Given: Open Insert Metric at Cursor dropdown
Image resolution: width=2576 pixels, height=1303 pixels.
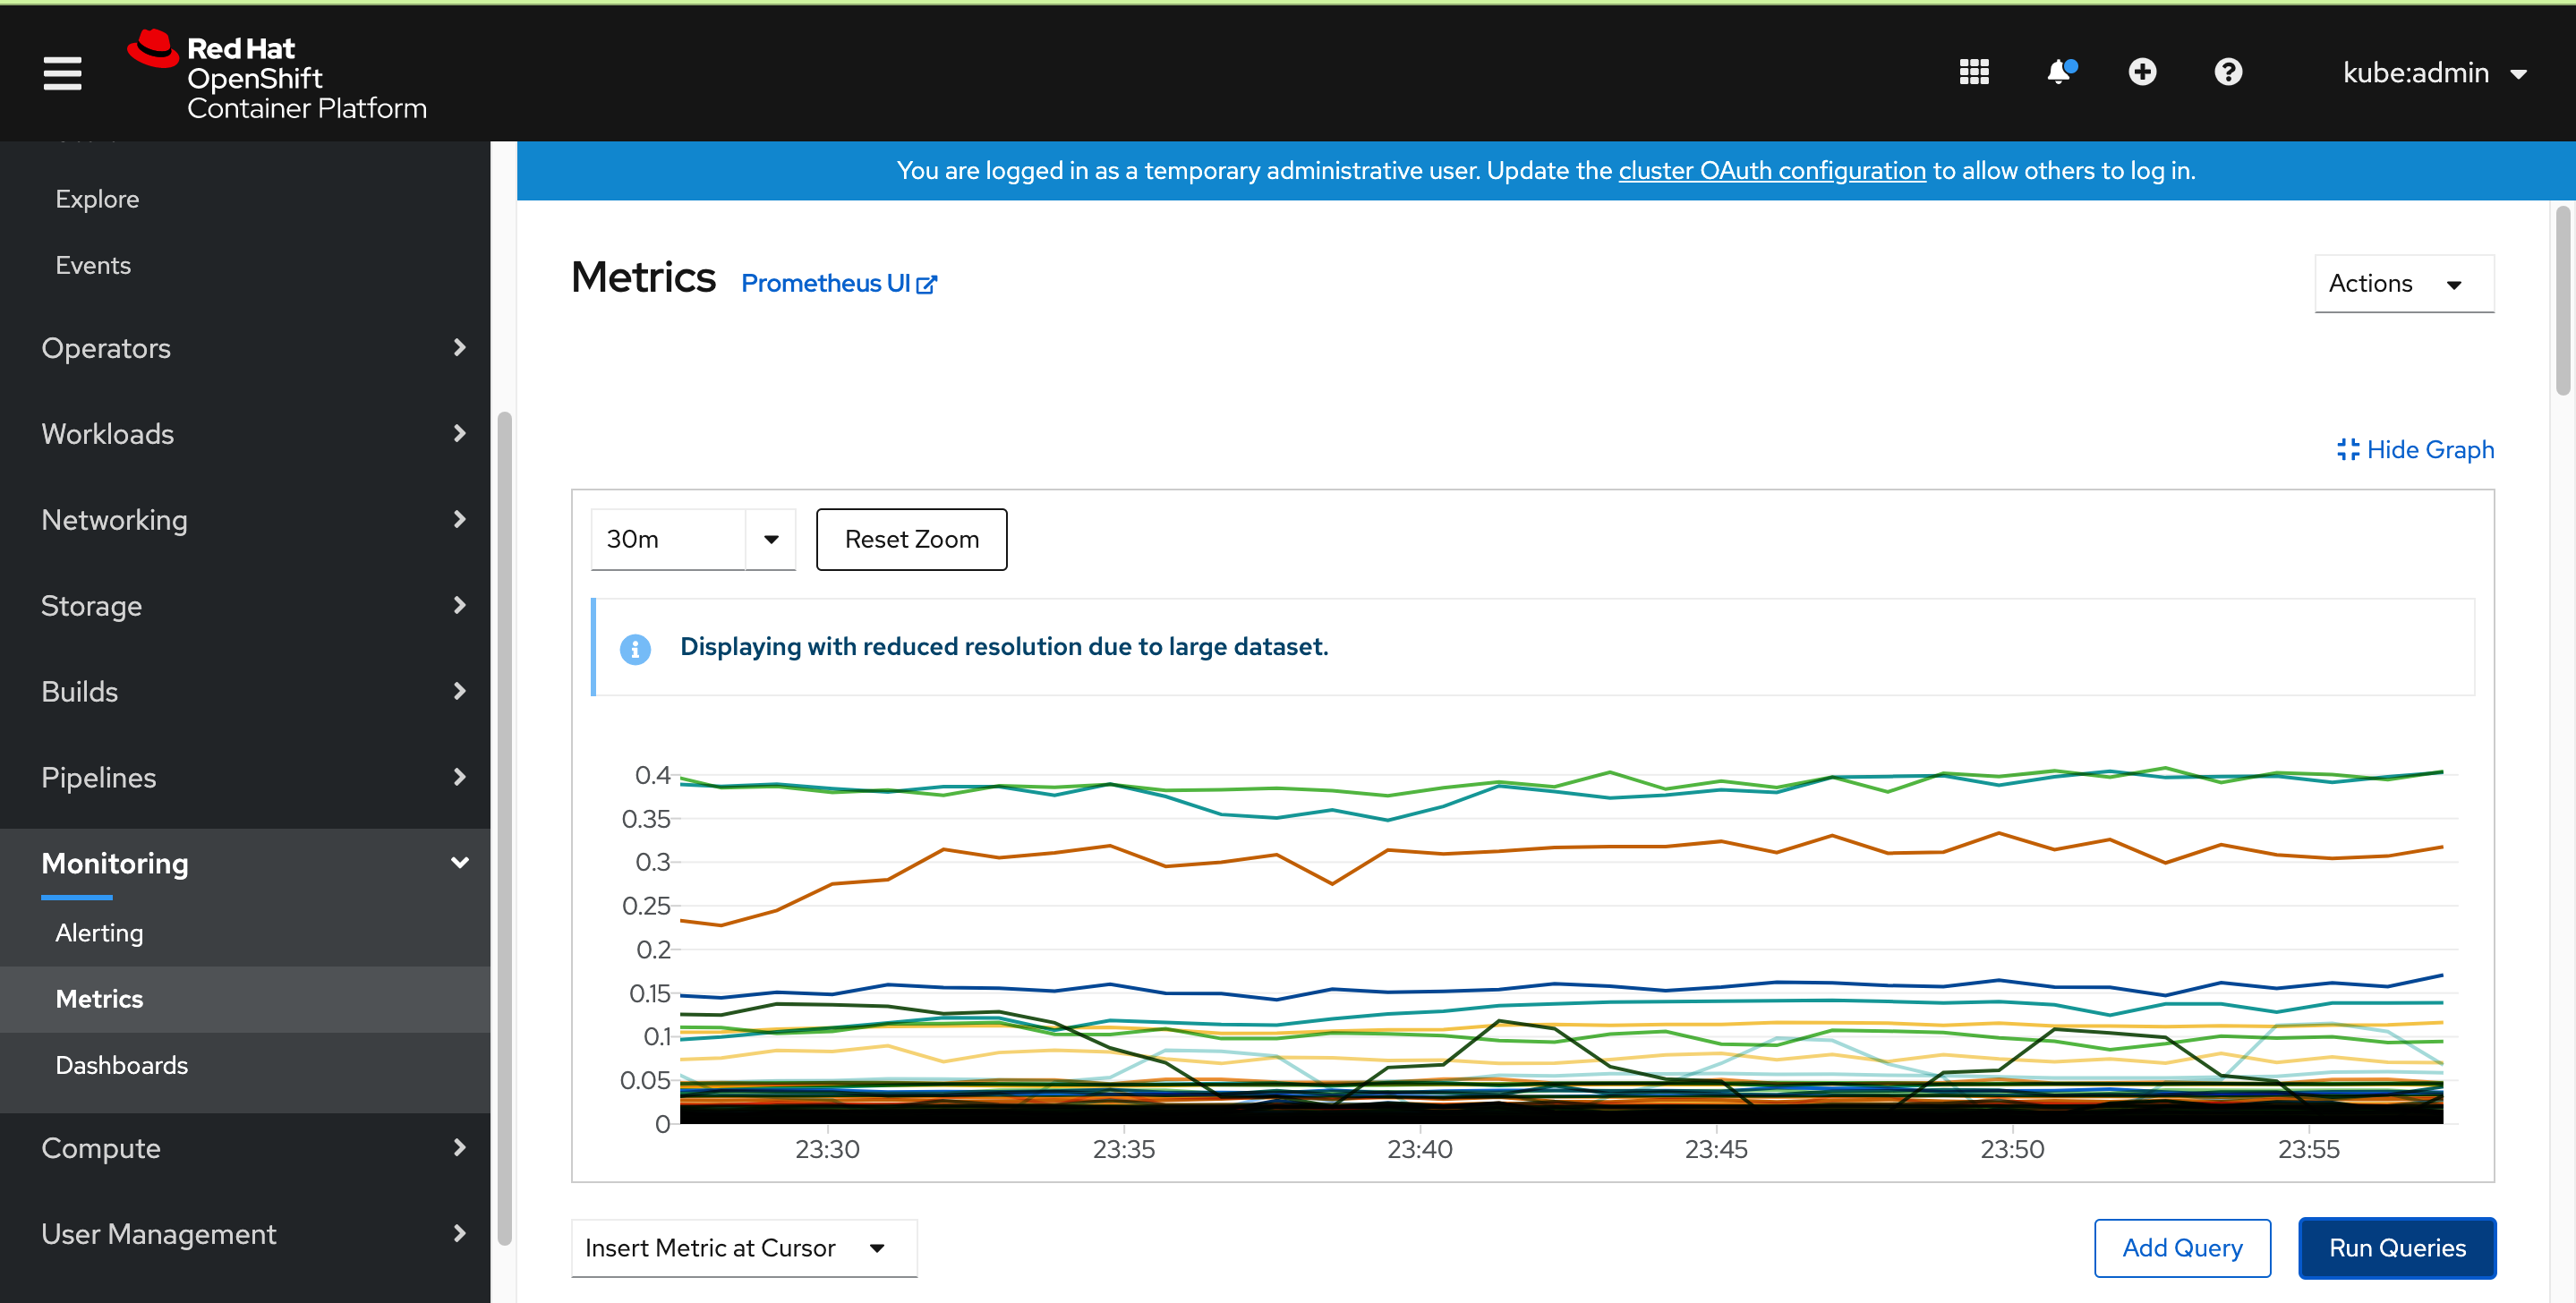Looking at the screenshot, I should (743, 1248).
